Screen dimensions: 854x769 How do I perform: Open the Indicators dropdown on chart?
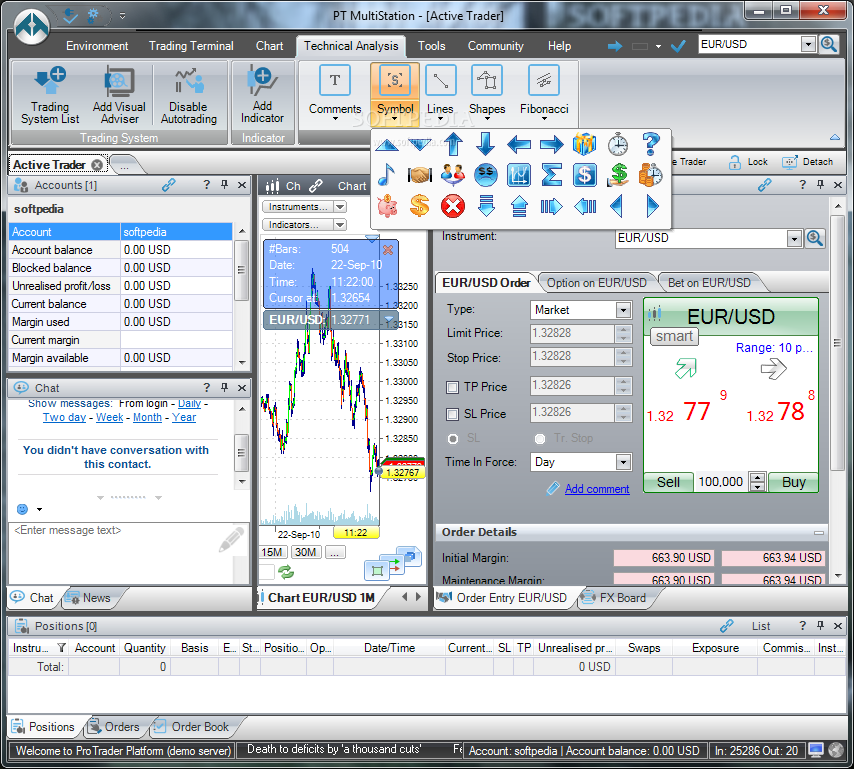[340, 225]
